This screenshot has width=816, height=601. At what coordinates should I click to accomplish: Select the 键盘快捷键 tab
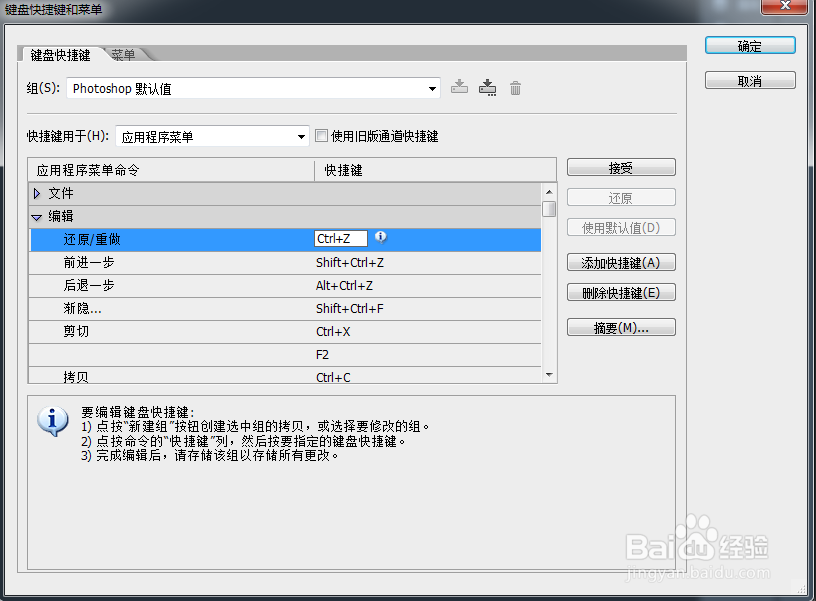coord(60,55)
